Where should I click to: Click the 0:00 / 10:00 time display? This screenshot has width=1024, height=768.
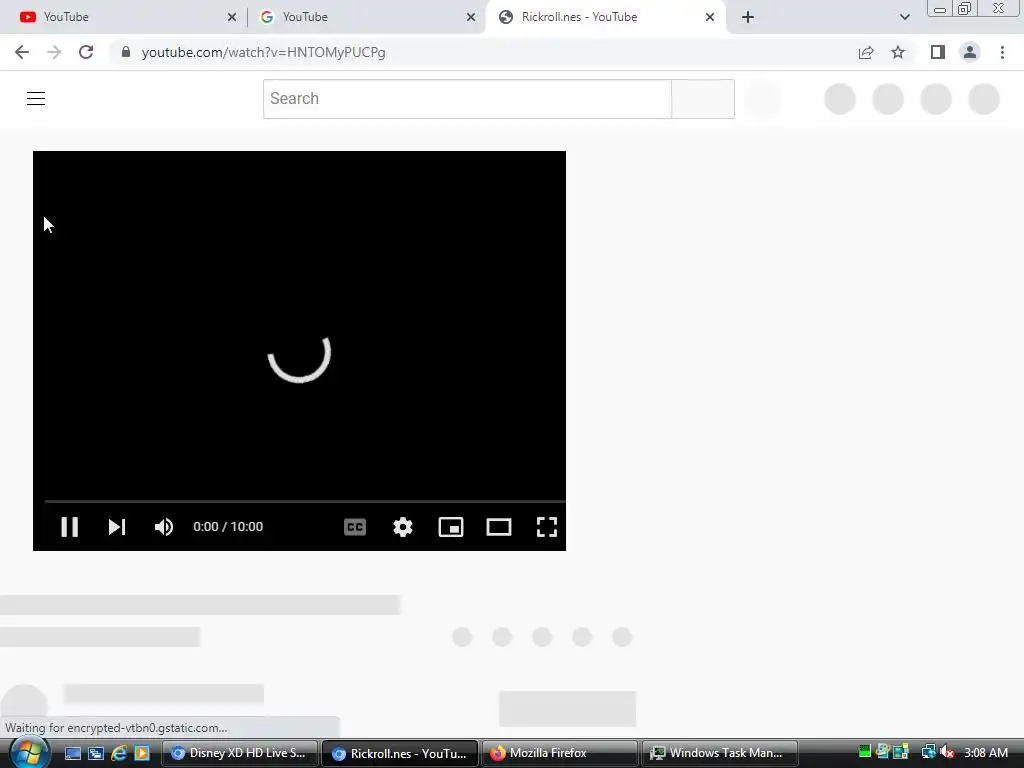point(228,527)
